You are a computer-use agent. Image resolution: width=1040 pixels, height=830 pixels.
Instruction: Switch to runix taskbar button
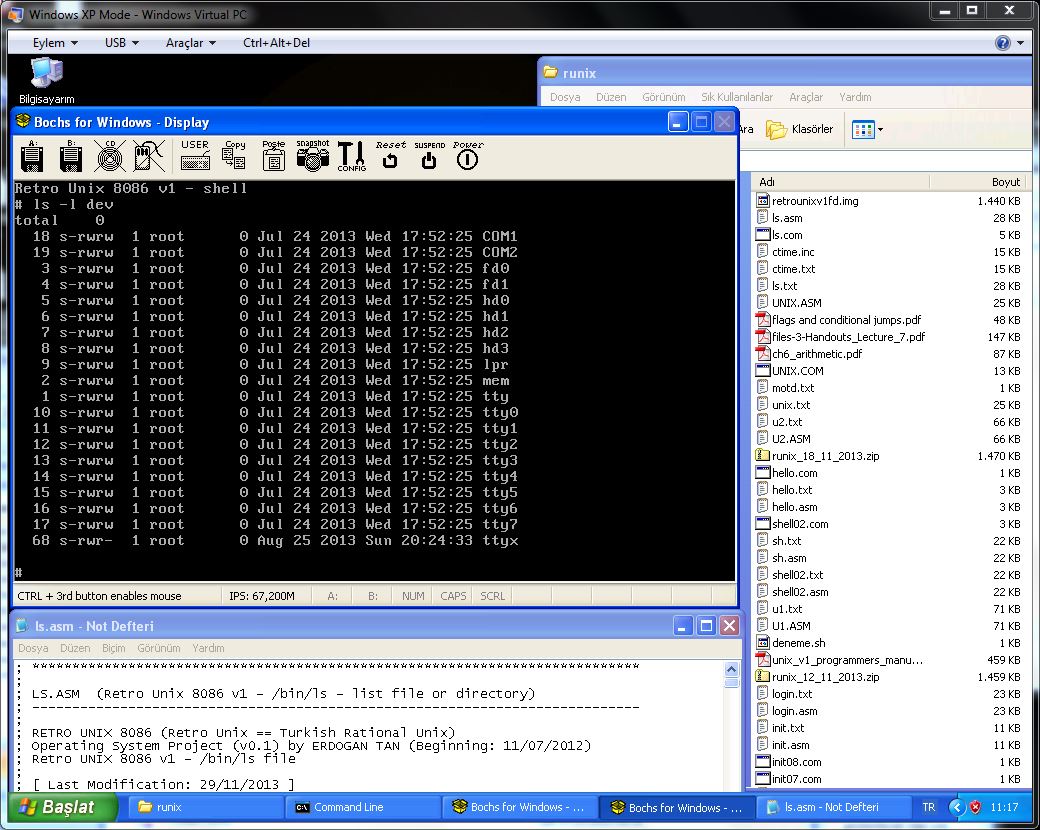tap(208, 807)
